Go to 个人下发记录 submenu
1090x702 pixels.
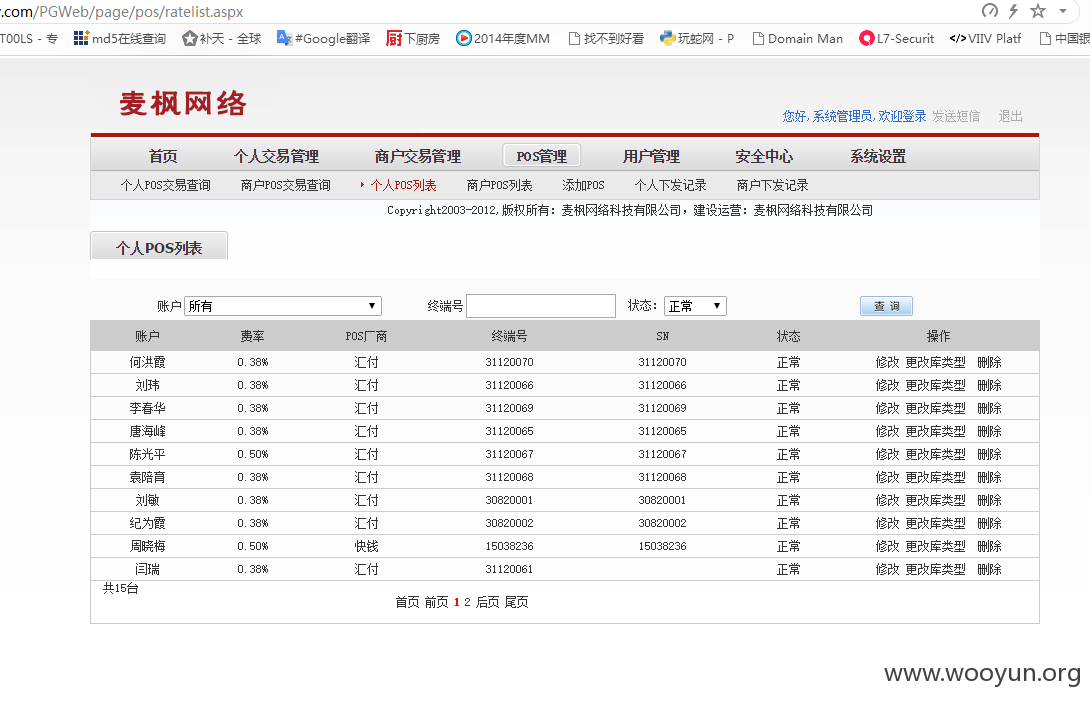pyautogui.click(x=670, y=185)
